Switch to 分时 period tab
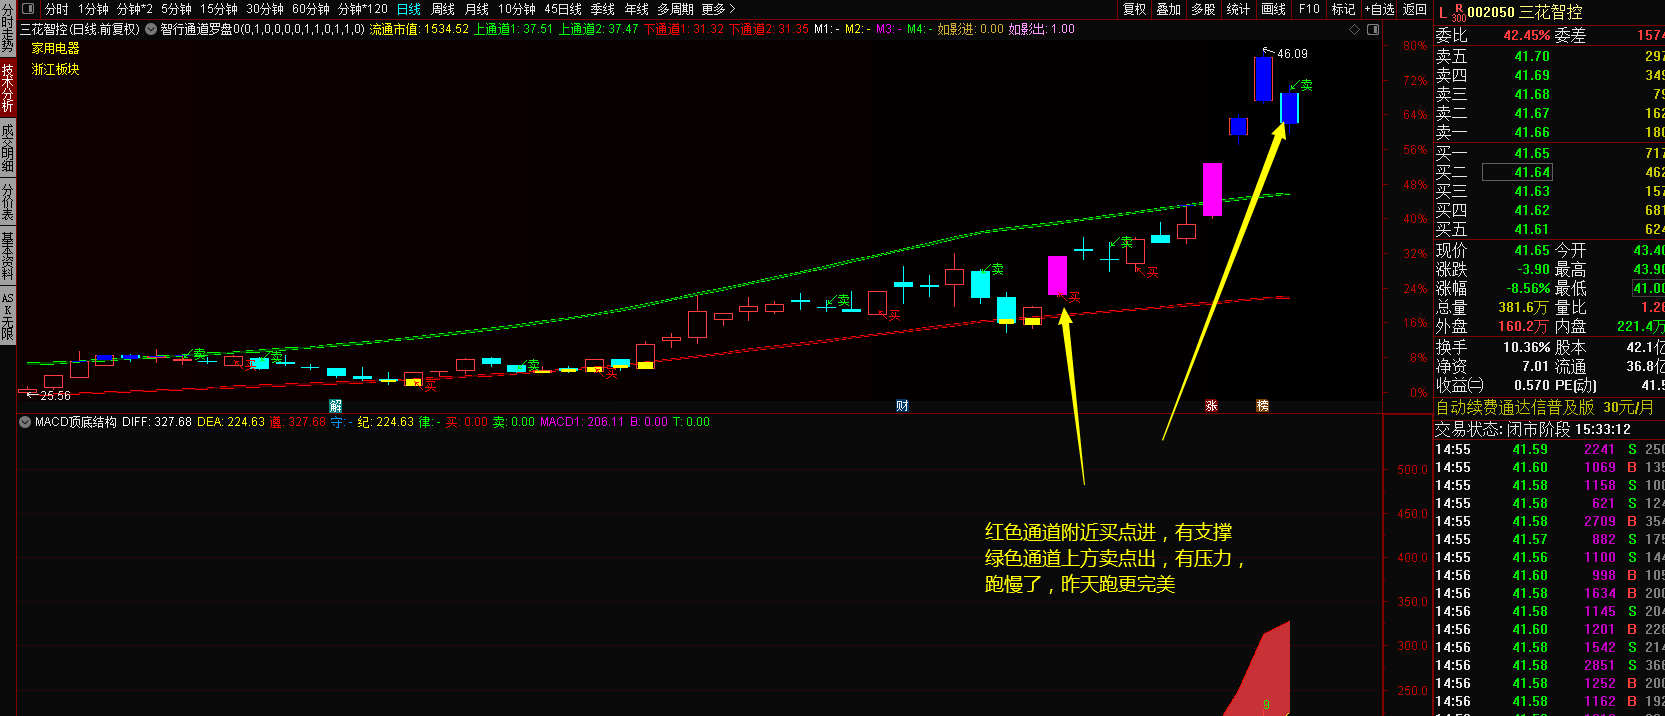This screenshot has height=716, width=1665. [57, 9]
